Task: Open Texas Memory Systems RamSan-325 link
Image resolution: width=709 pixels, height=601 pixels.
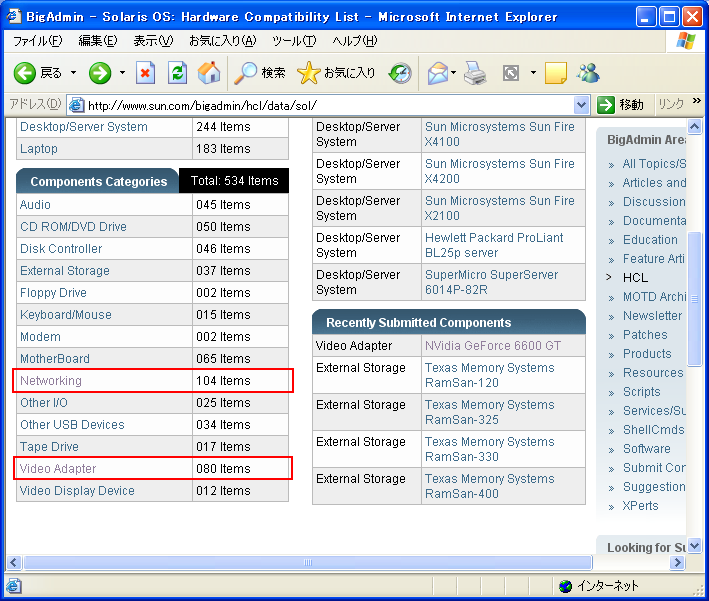Action: (x=490, y=412)
